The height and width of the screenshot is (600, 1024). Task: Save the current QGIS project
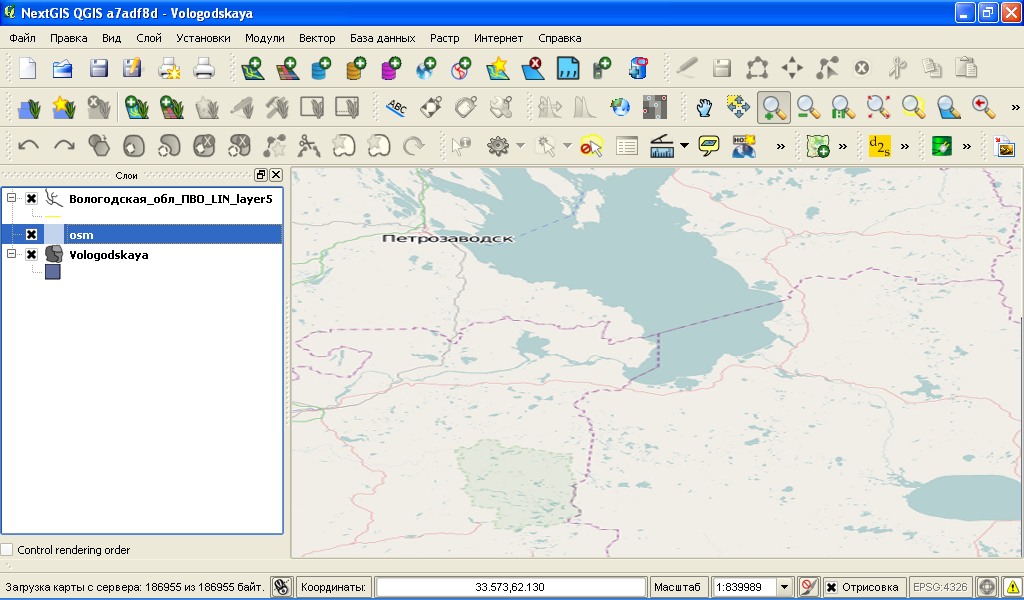tap(97, 68)
